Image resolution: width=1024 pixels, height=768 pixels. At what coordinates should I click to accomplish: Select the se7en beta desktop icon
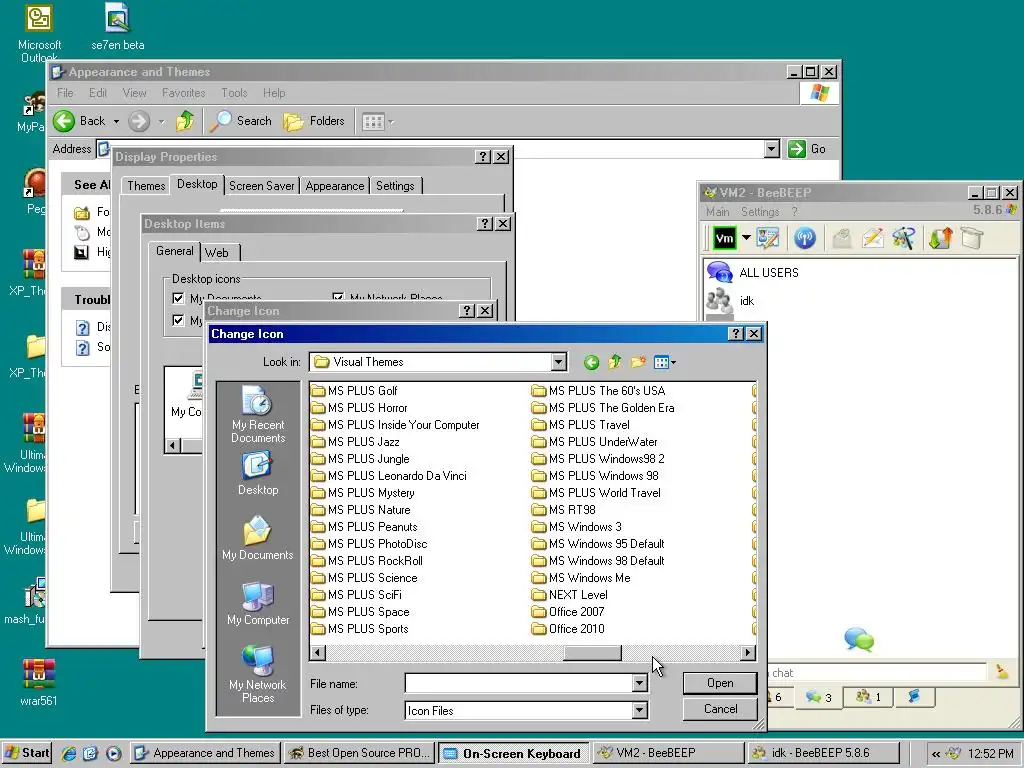[x=118, y=27]
